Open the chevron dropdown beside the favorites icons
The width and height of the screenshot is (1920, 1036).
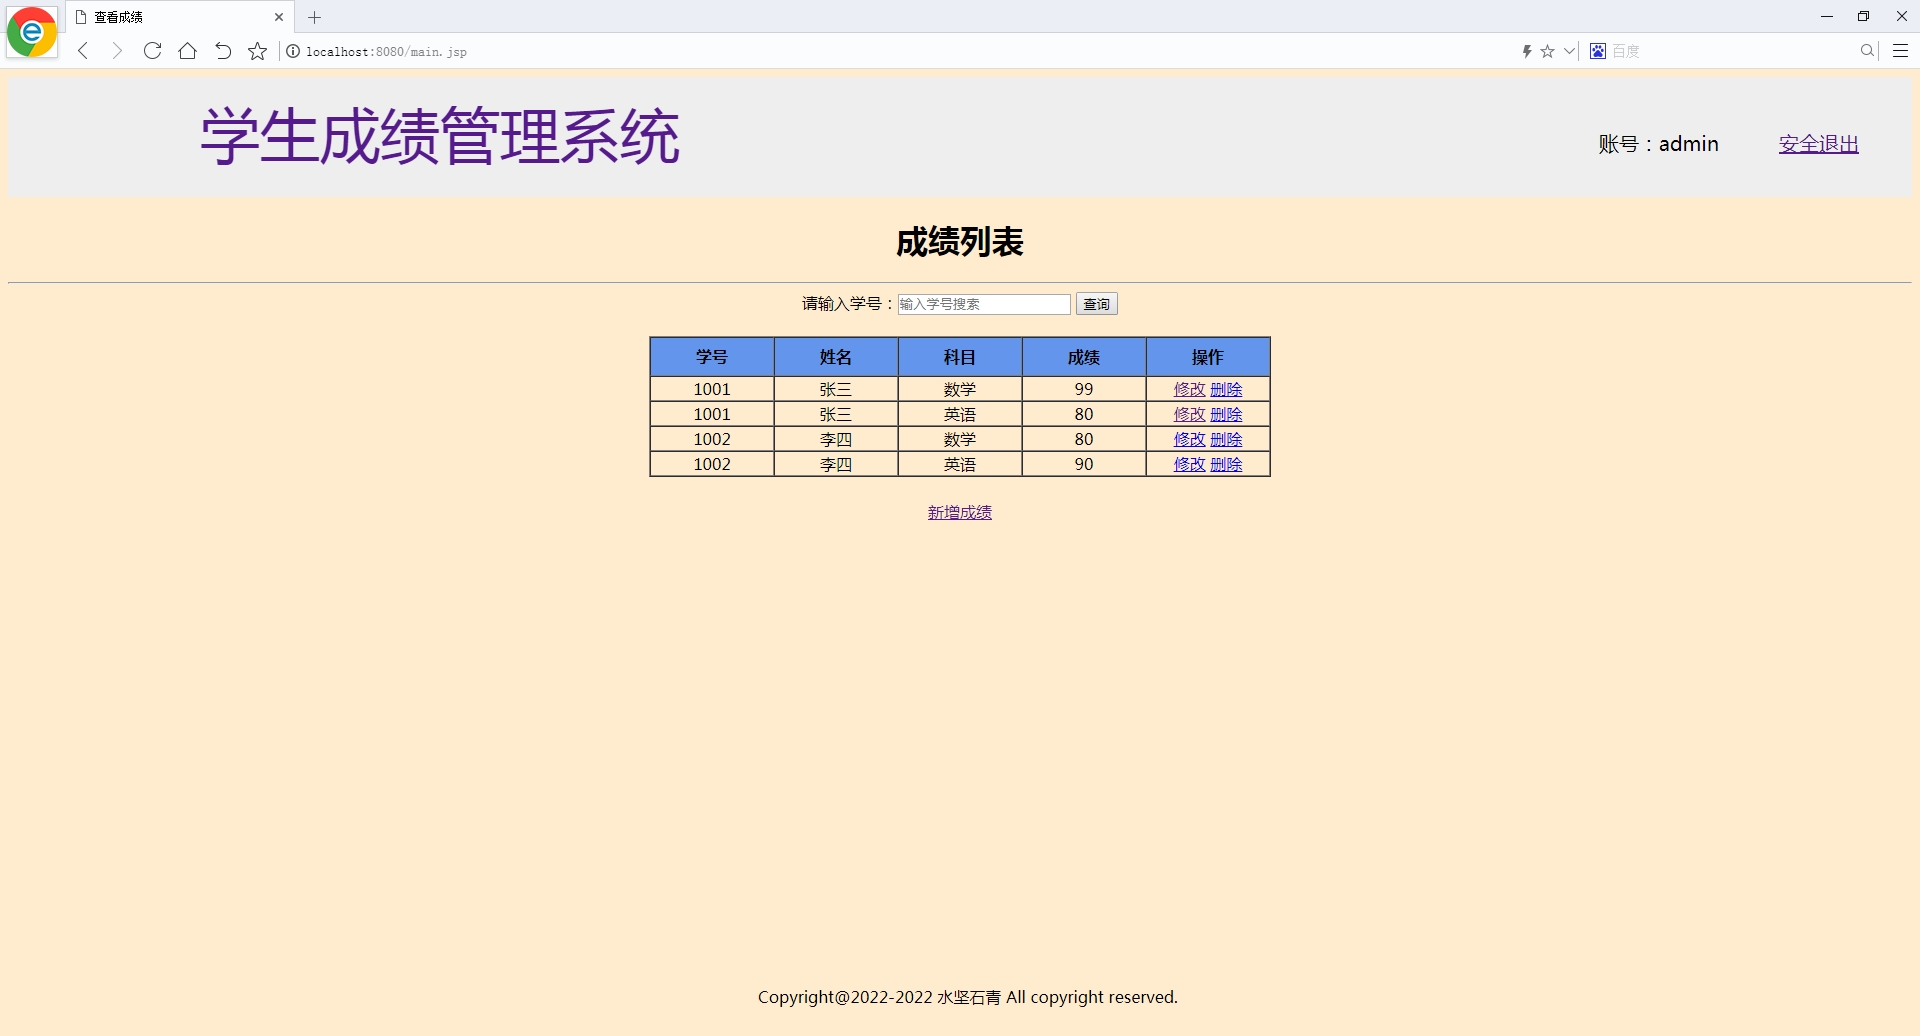tap(1568, 51)
